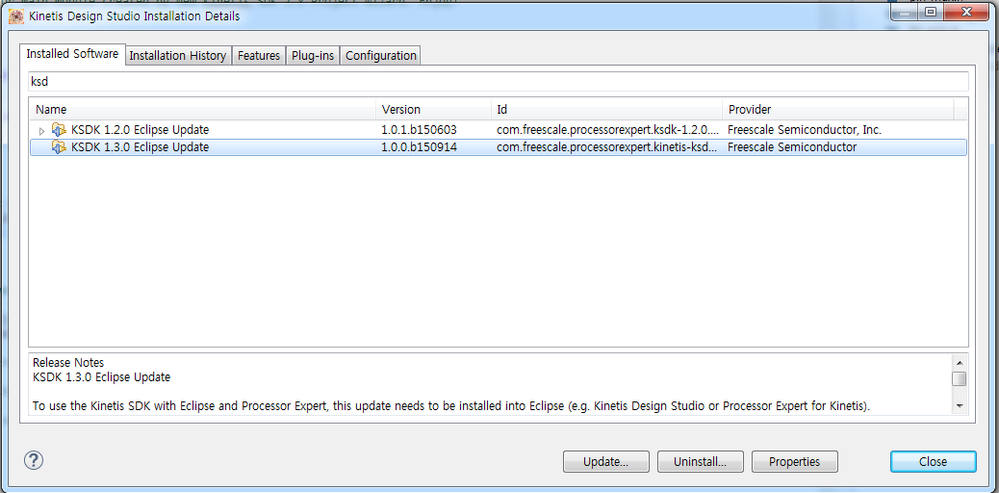Image resolution: width=999 pixels, height=493 pixels.
Task: Open Properties for the selected software
Action: [x=794, y=462]
